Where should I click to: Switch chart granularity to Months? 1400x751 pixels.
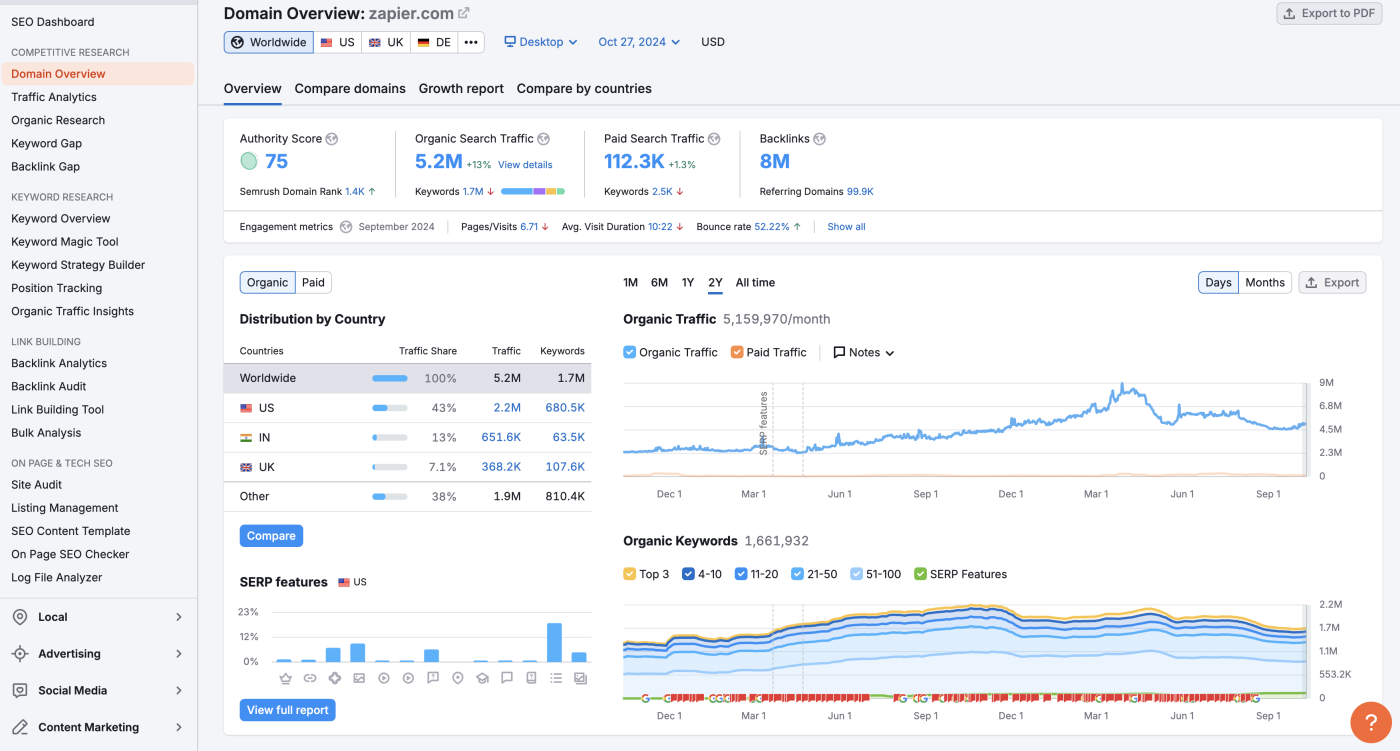pos(1265,283)
